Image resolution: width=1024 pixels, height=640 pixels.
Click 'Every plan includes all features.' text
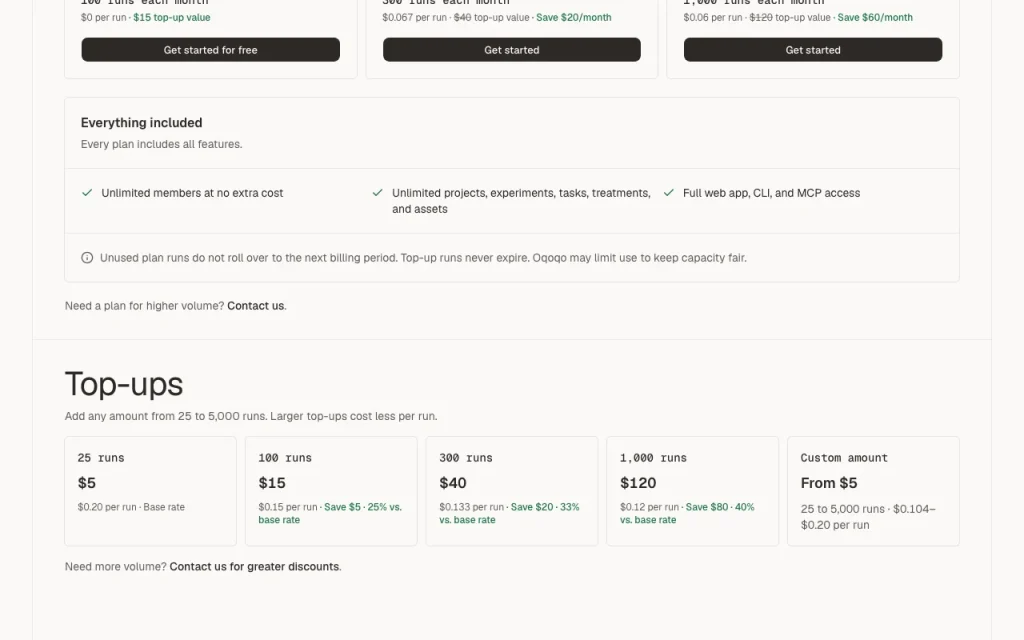tap(161, 144)
